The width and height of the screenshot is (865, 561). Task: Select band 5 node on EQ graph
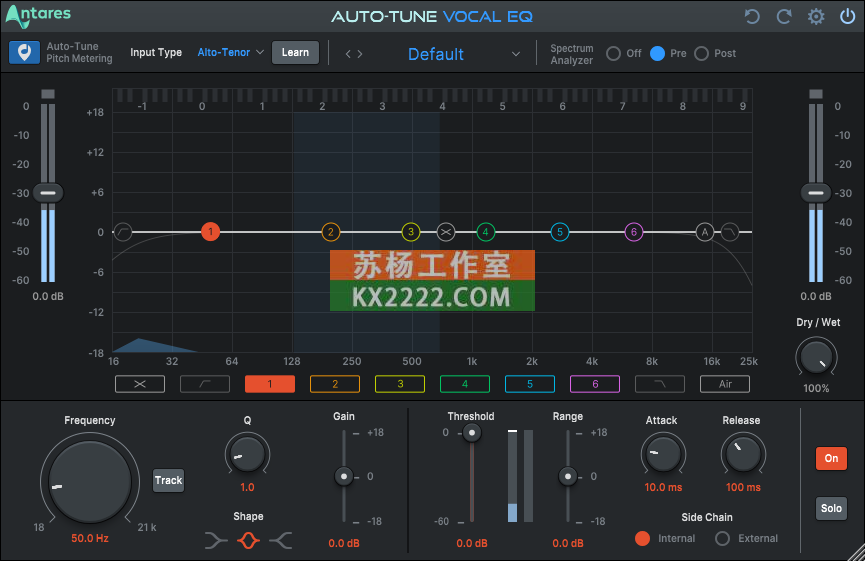pos(559,232)
